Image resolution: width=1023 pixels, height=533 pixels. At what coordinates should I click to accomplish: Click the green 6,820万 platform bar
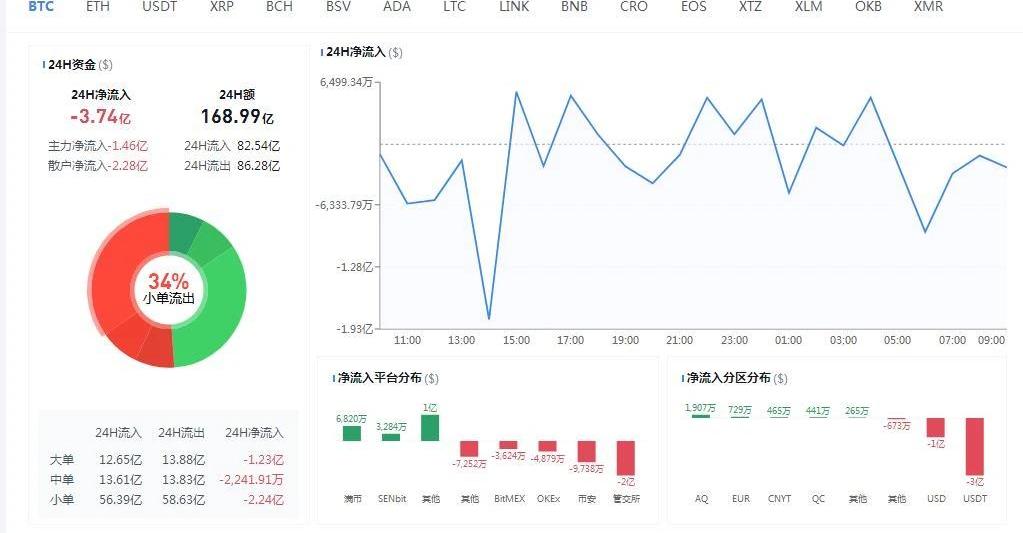click(x=352, y=433)
